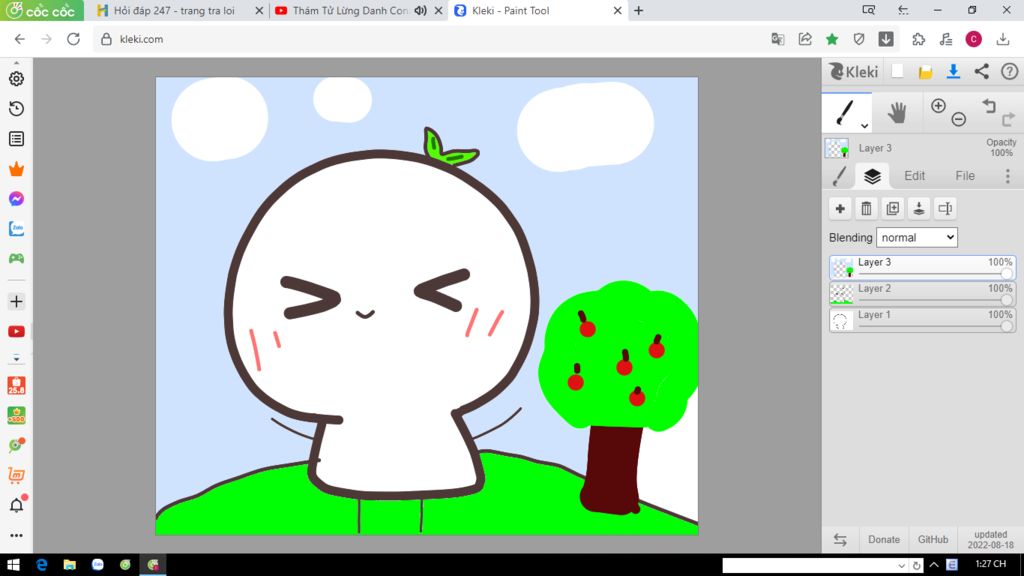Open File Explorer from the taskbar
Viewport: 1024px width, 576px height.
[x=69, y=565]
